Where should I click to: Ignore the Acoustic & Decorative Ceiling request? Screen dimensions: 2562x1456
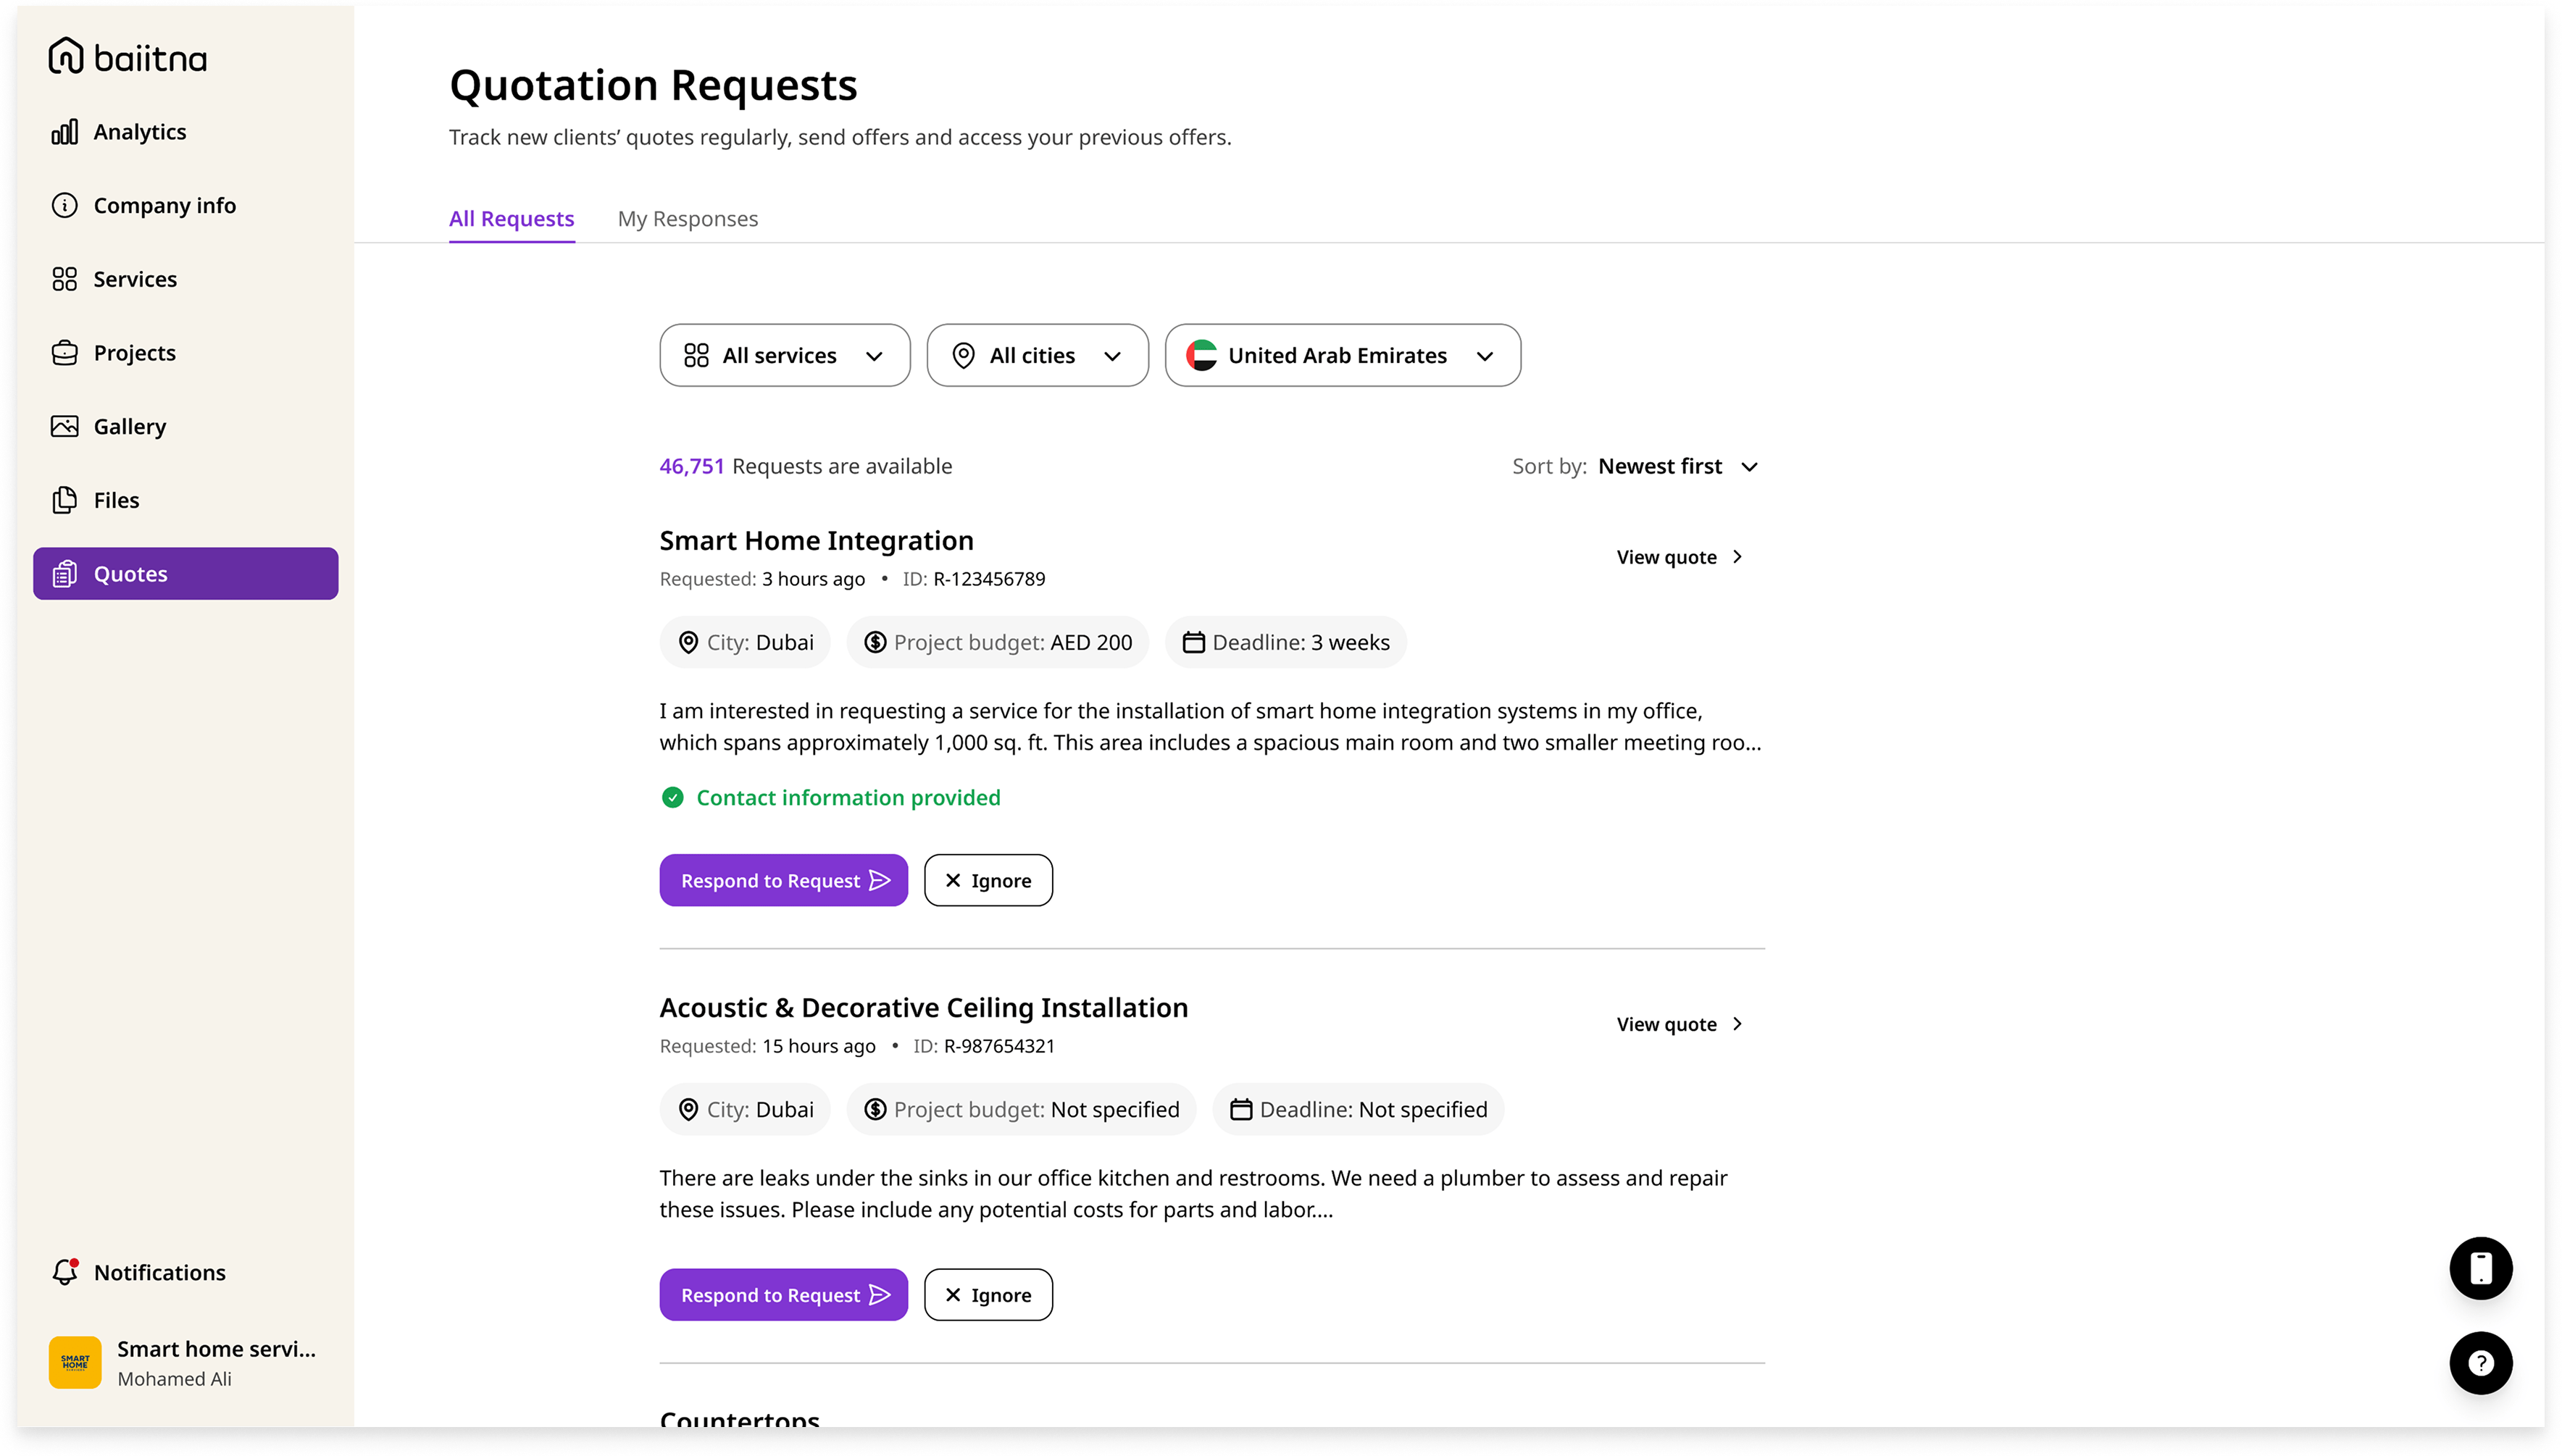[x=988, y=1294]
